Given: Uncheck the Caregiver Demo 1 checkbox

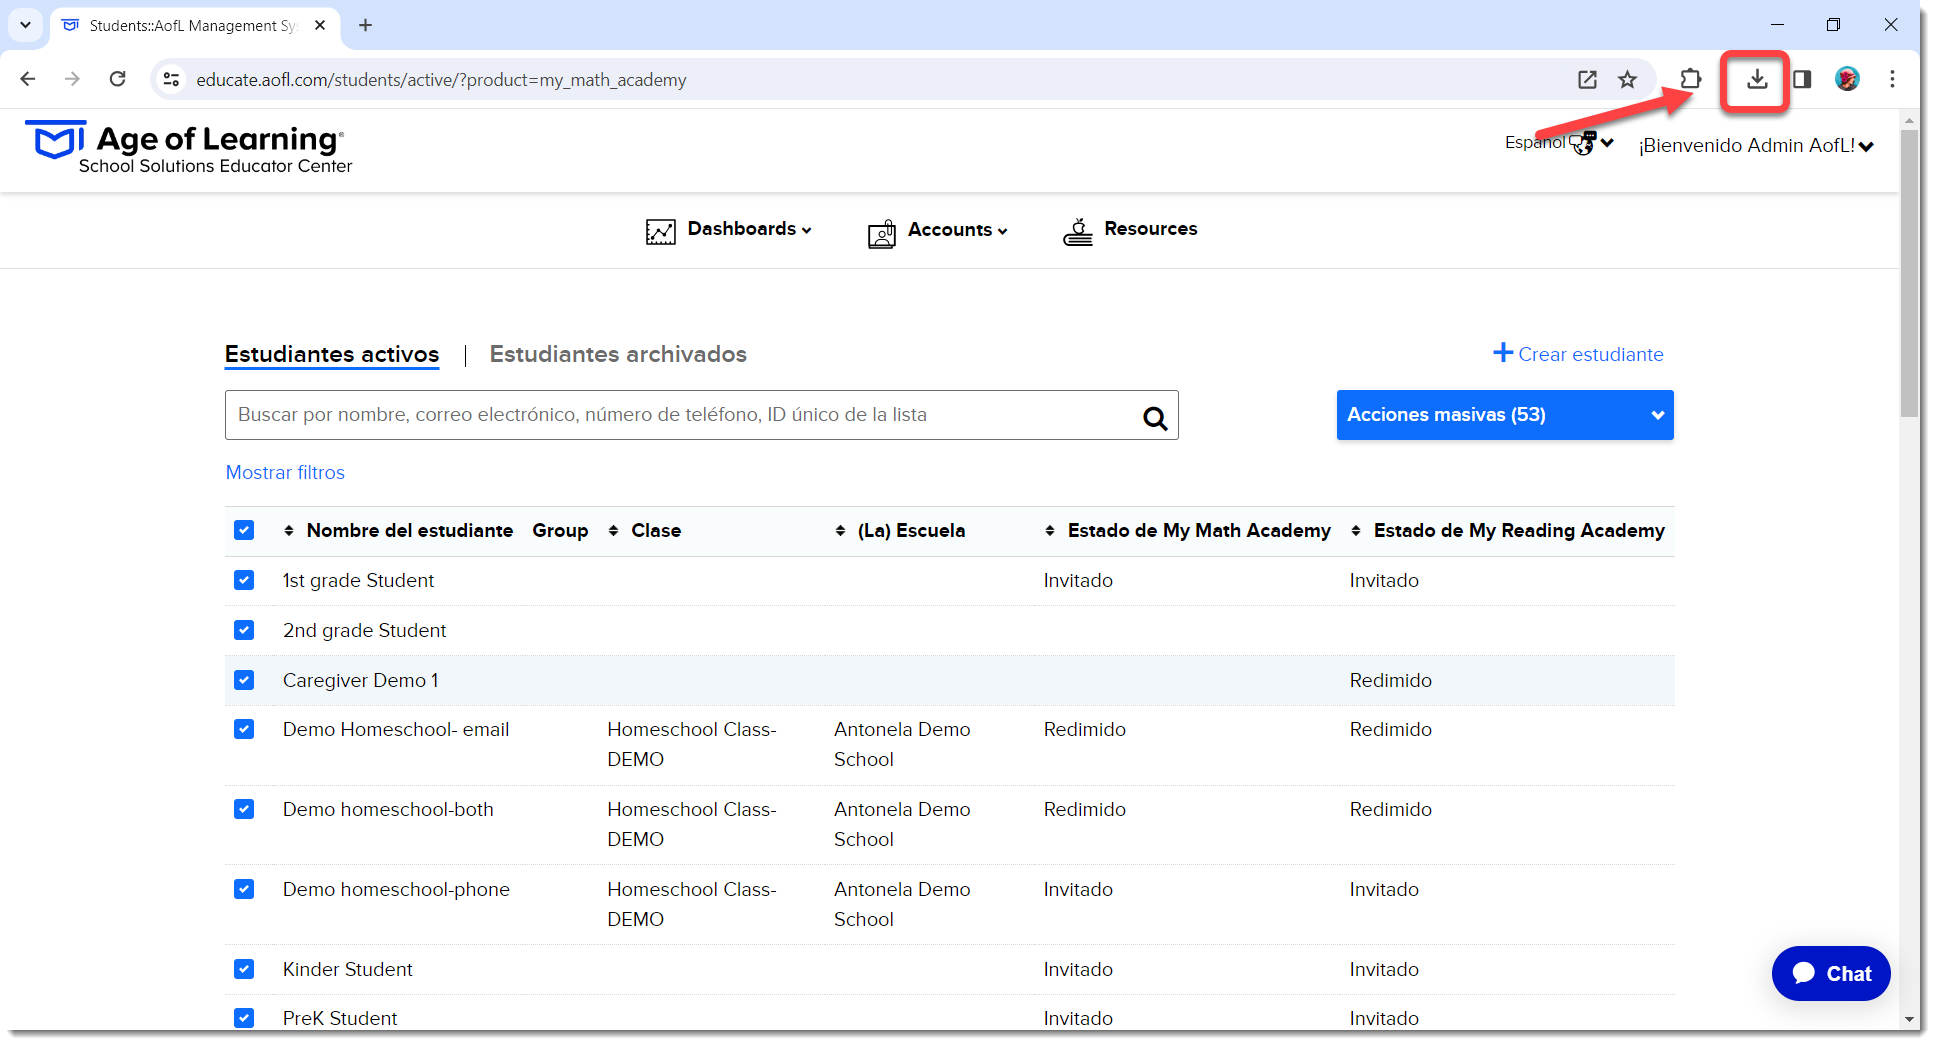Looking at the screenshot, I should click(x=244, y=680).
